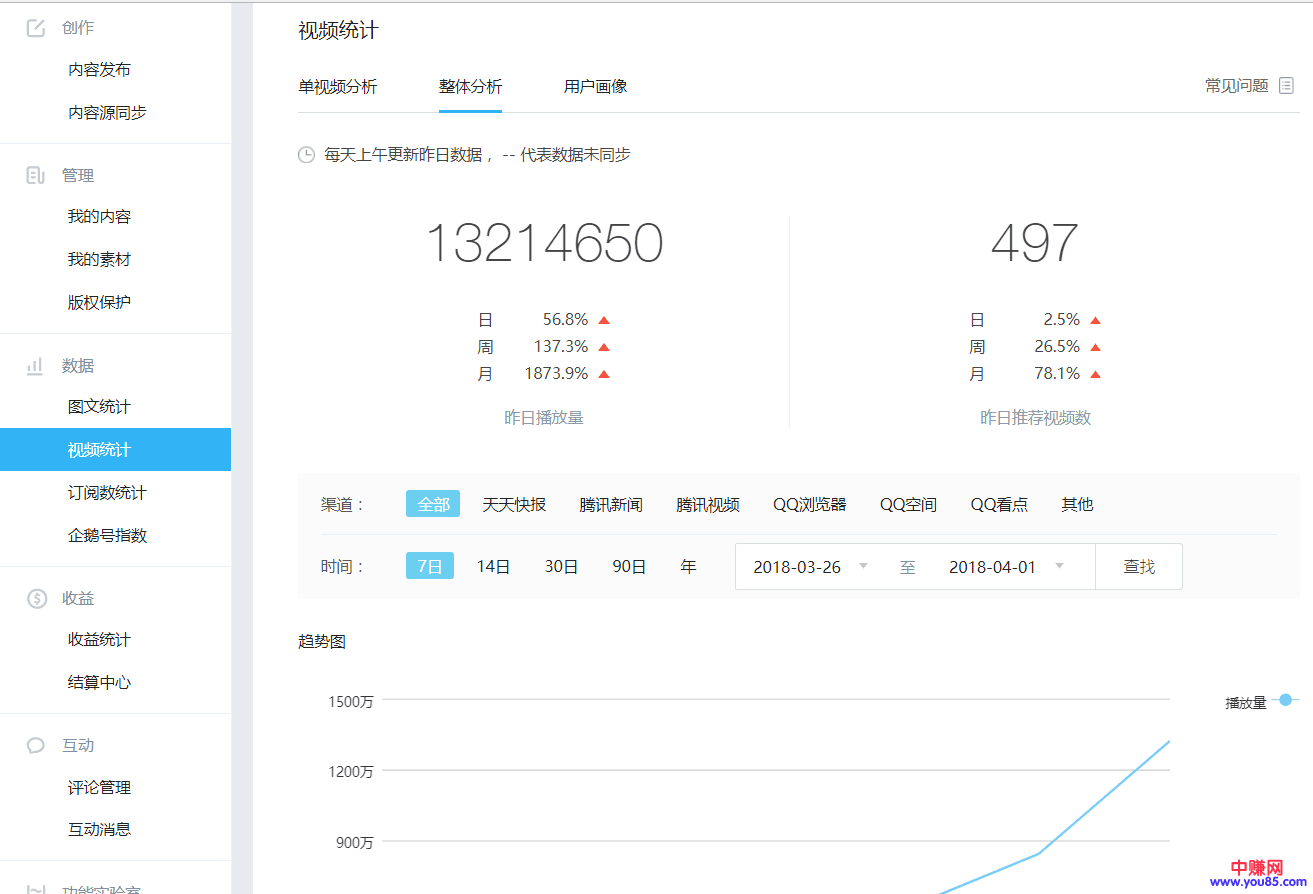Click the 数据 bar chart icon

(36, 366)
